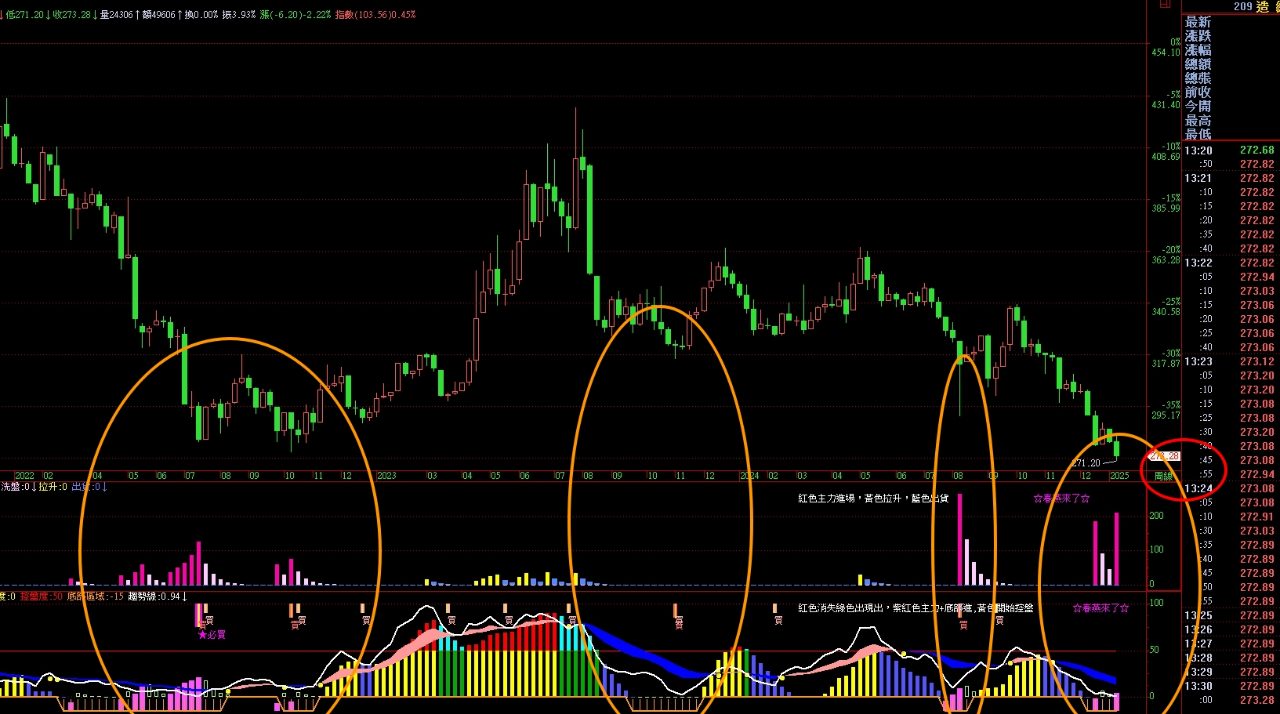Click the 底部區域:-15 indicator readout
The height and width of the screenshot is (714, 1280).
click(x=94, y=596)
